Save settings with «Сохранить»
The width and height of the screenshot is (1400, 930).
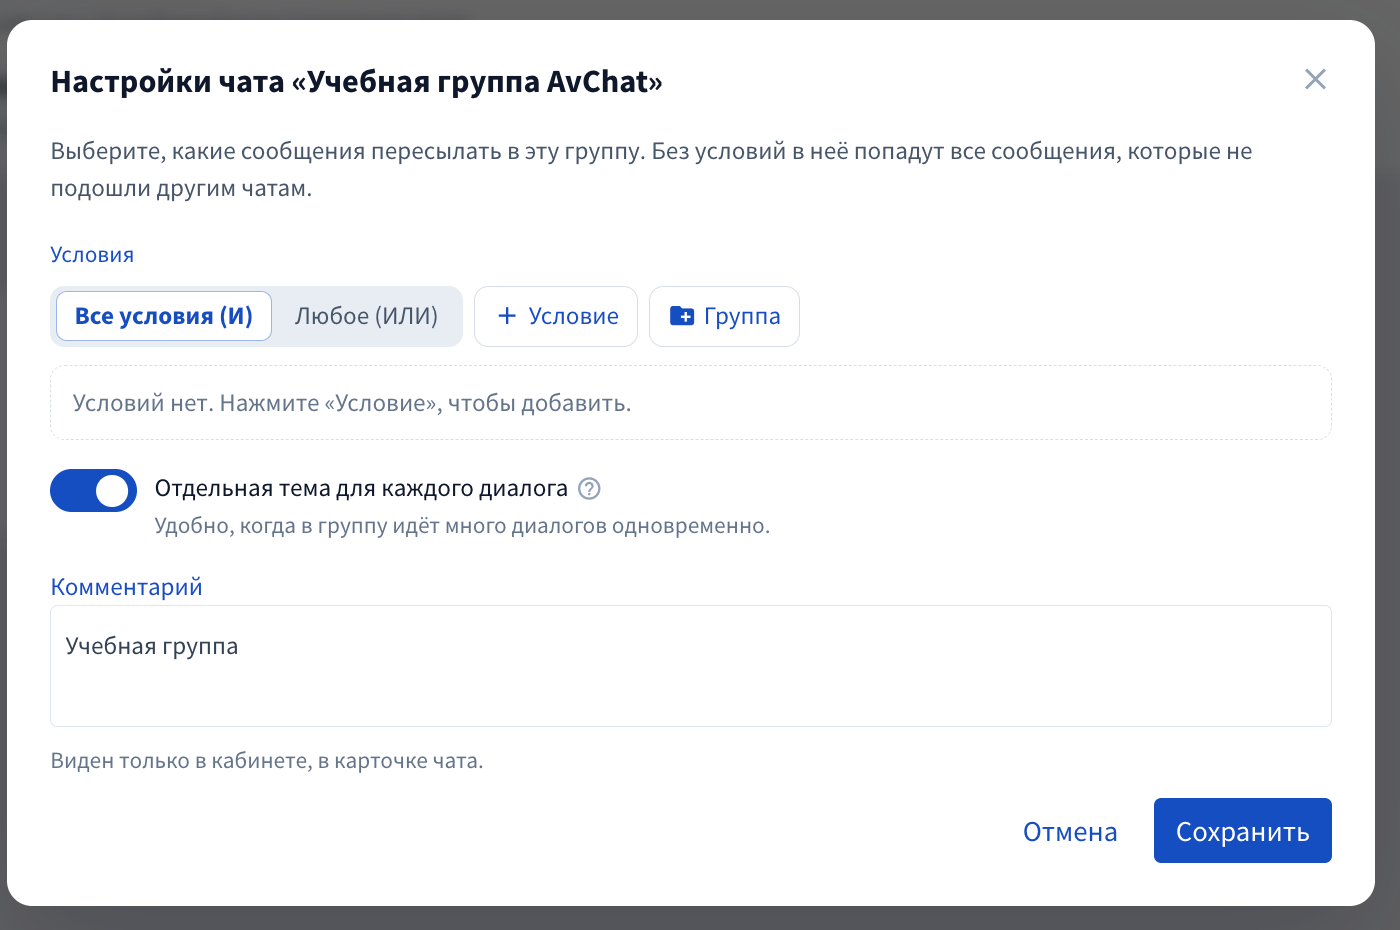coord(1243,831)
